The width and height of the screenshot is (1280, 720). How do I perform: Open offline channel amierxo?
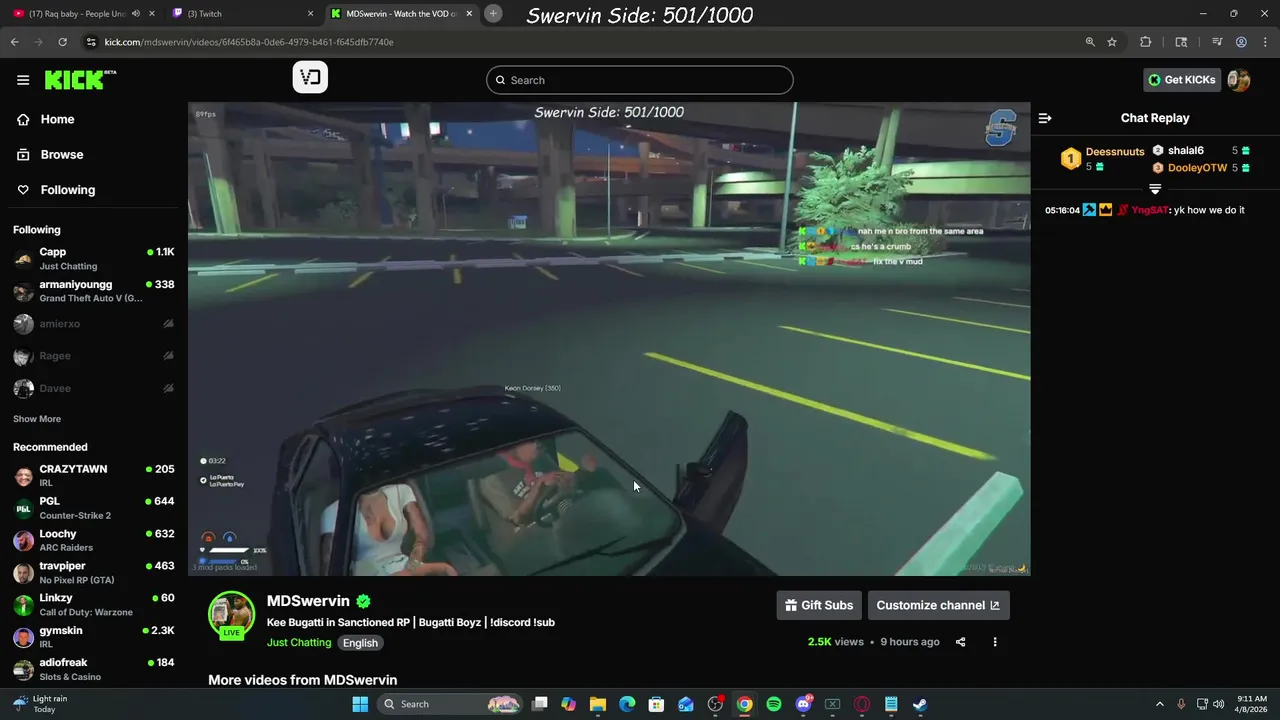94,324
